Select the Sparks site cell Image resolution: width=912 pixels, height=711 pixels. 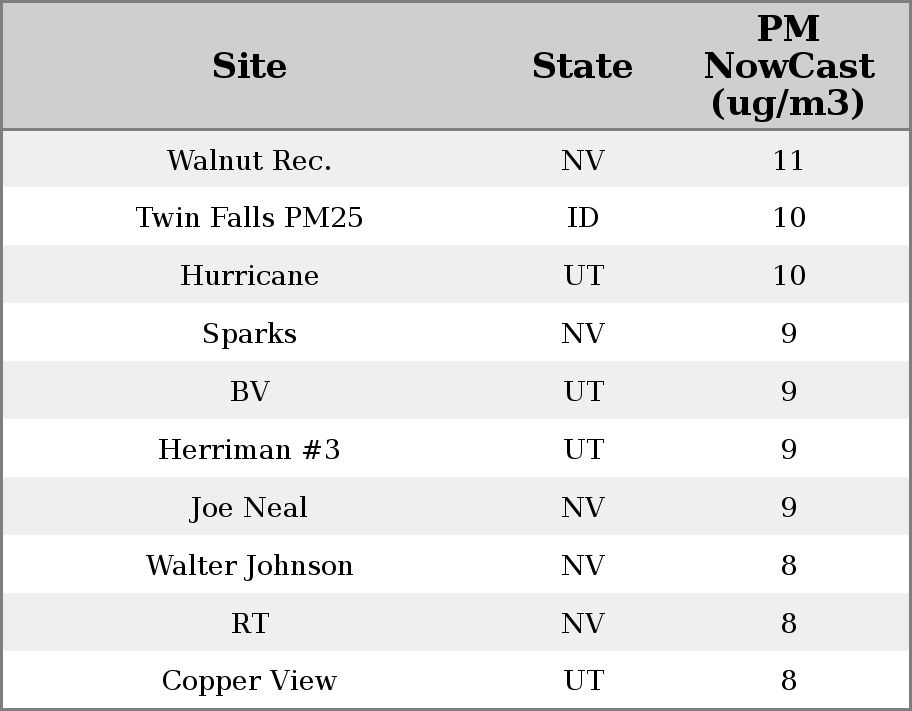249,334
